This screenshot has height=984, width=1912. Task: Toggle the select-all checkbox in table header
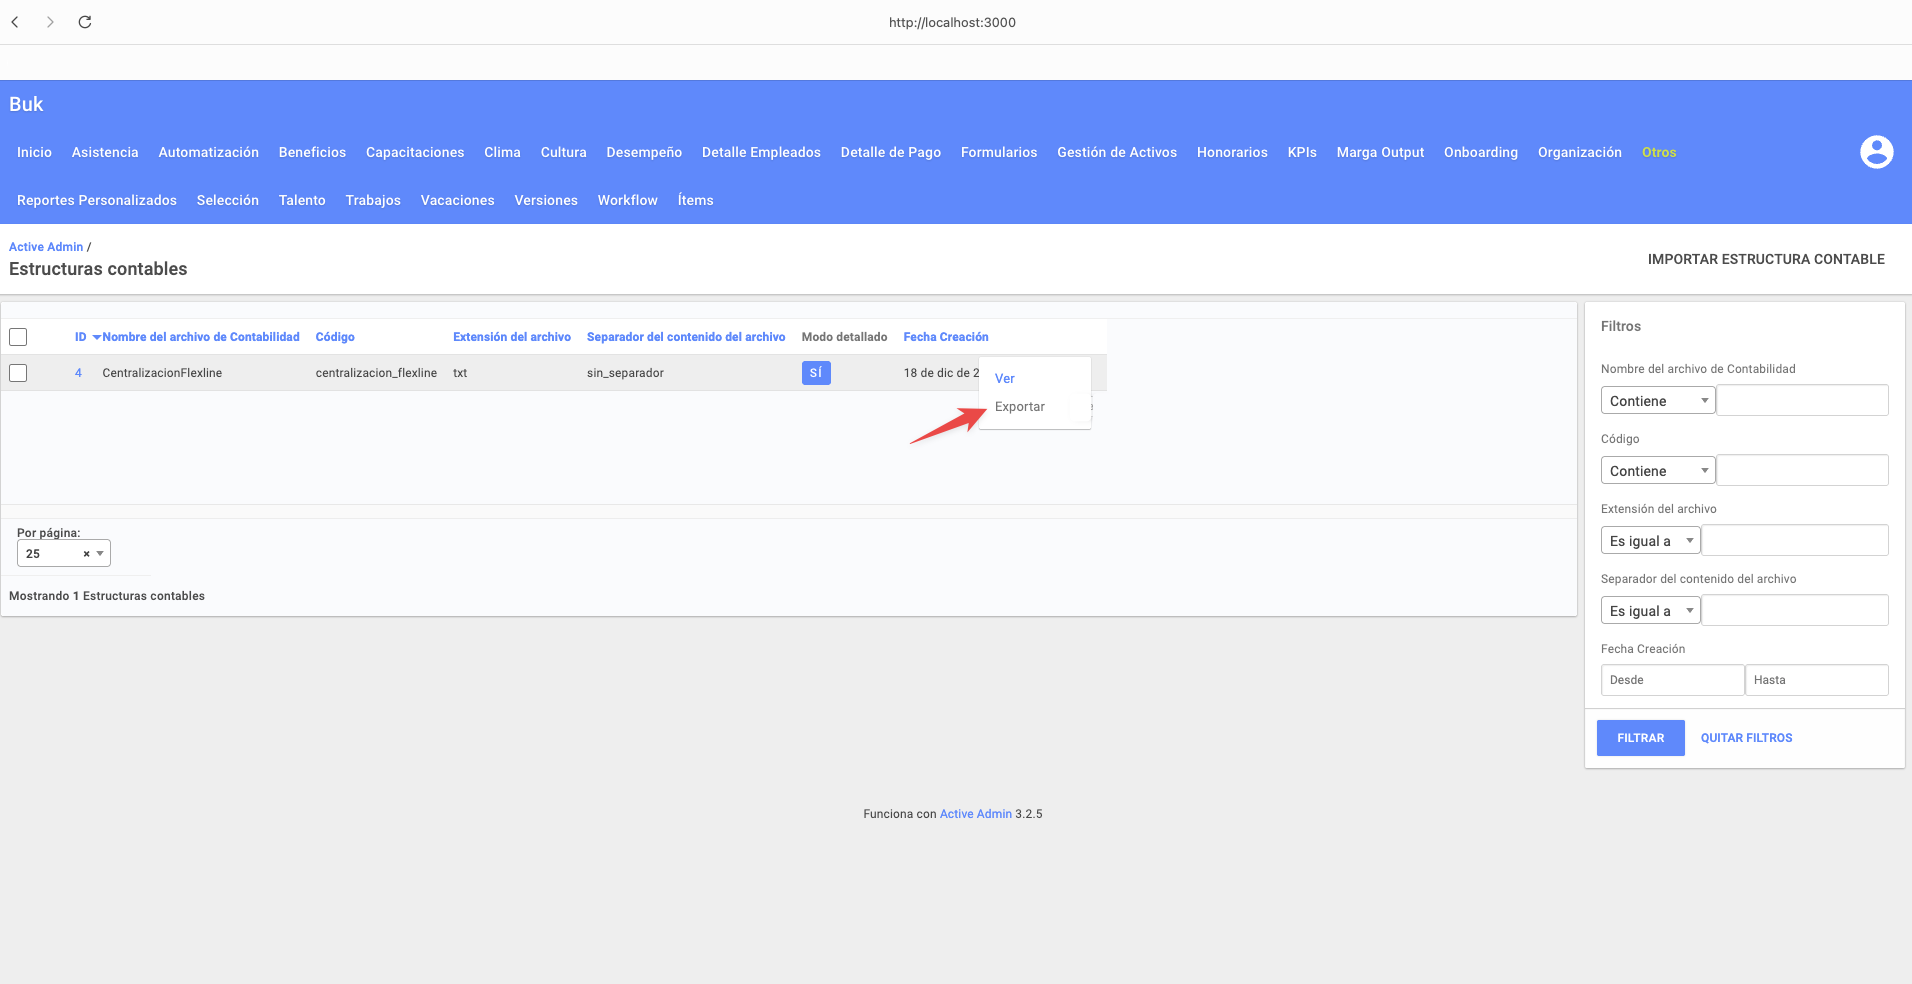click(x=18, y=337)
